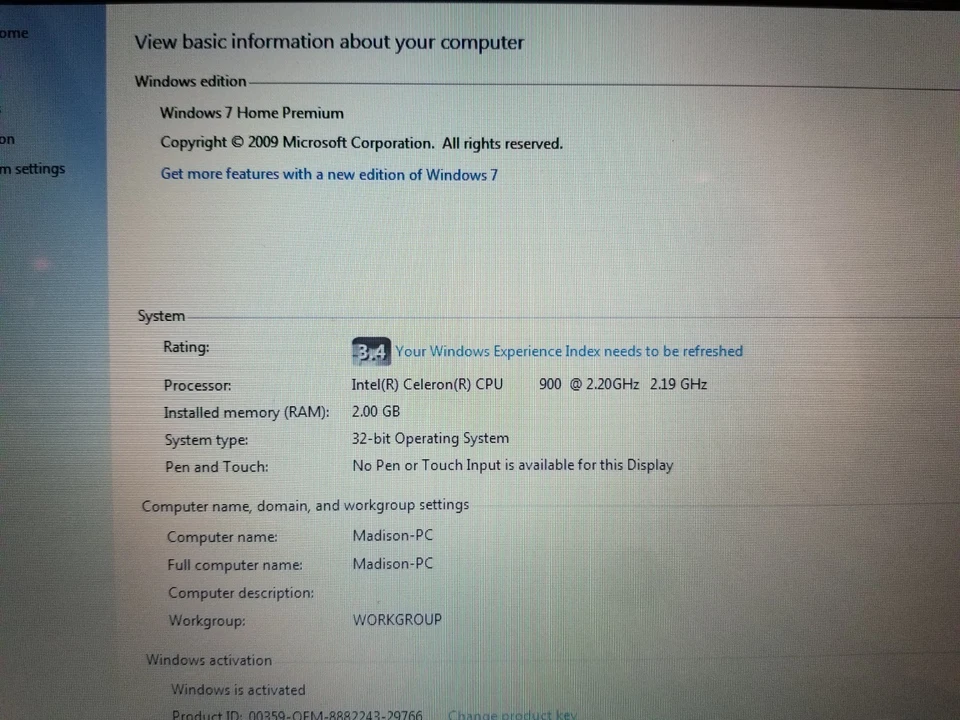
Task: Click 'Windows 7 Home Premium' edition text
Action: coord(252,113)
